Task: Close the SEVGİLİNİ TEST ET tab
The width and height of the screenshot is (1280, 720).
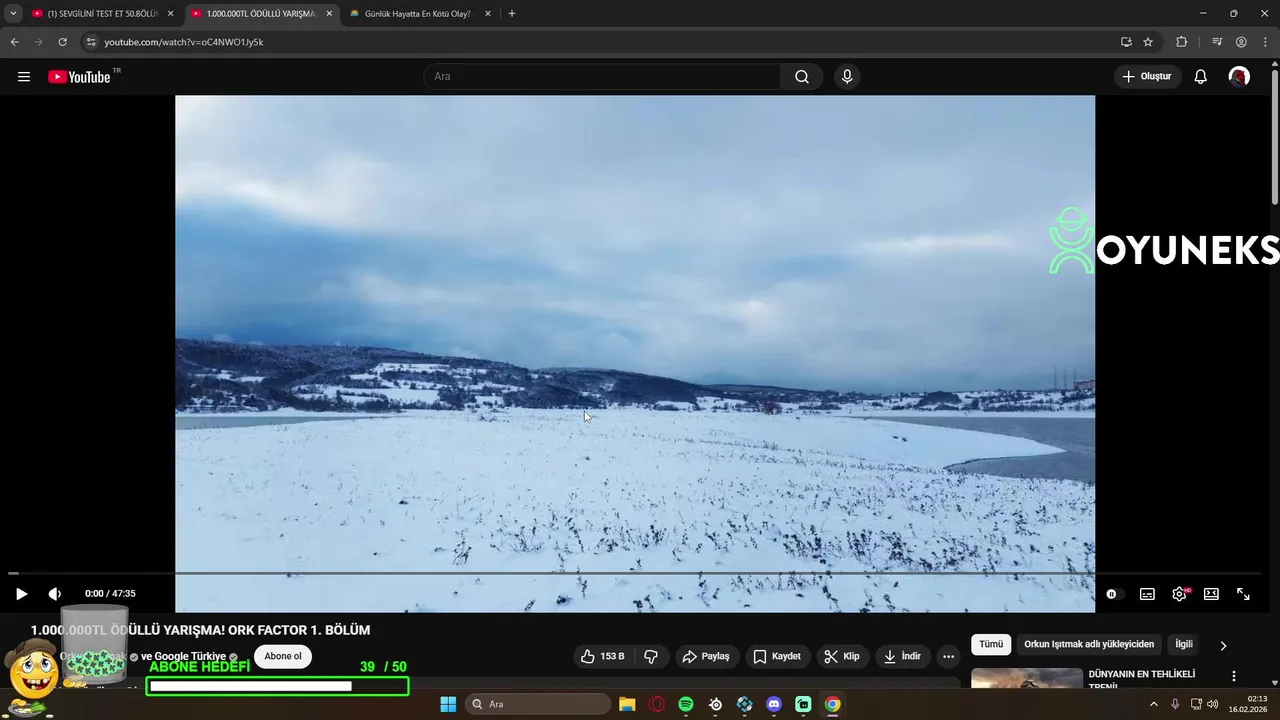Action: [170, 14]
